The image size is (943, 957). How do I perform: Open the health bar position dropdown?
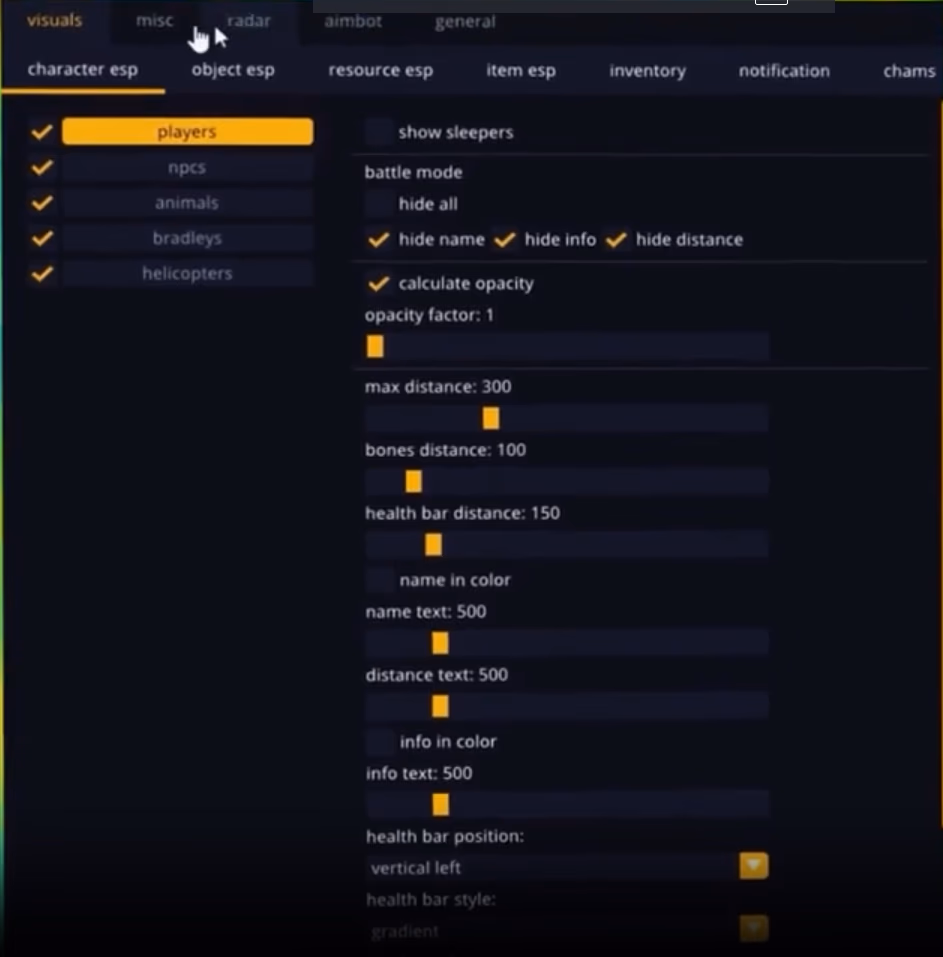754,866
